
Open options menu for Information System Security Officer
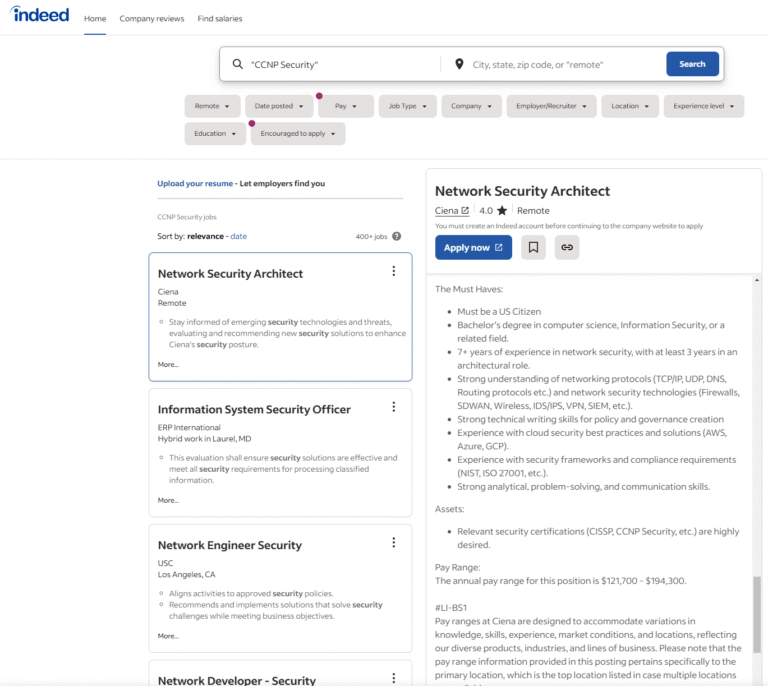pos(393,407)
